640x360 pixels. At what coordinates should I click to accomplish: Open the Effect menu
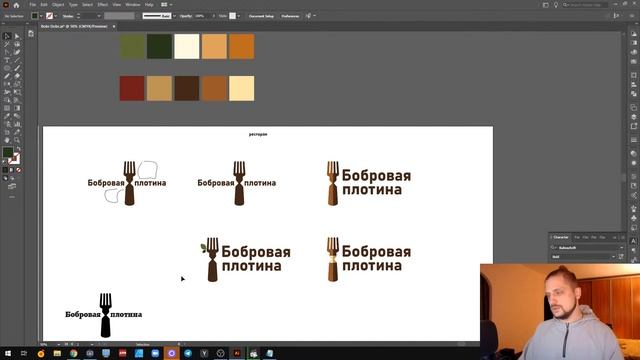point(103,4)
